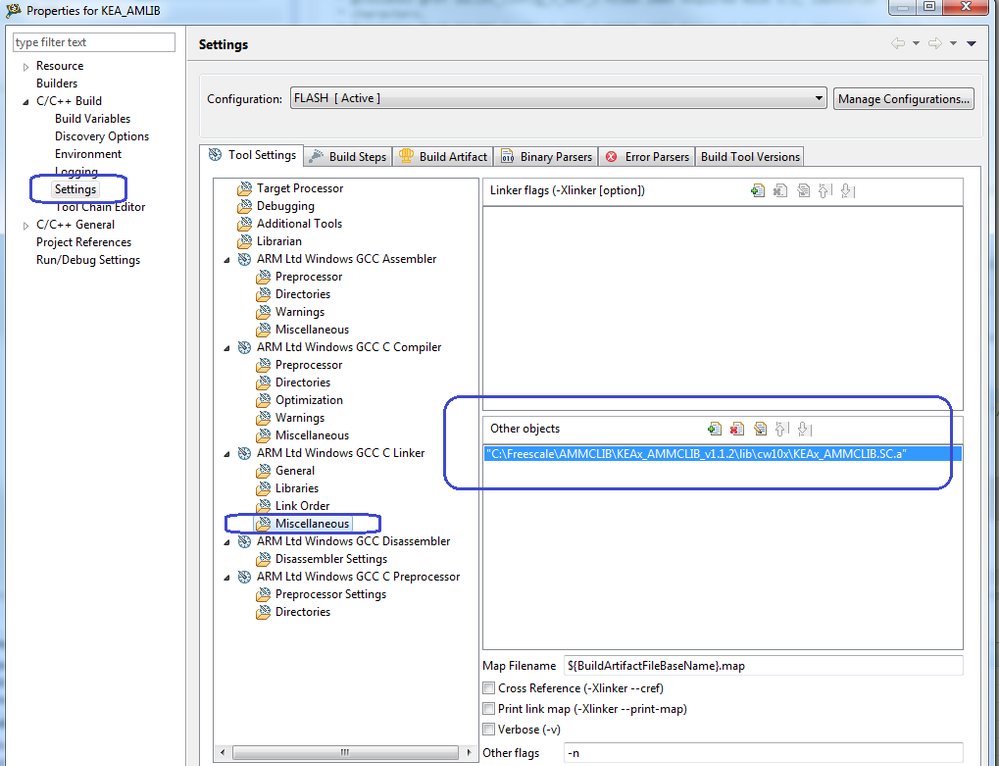Delete the selected Other objects entry
The height and width of the screenshot is (766, 999).
pos(737,429)
